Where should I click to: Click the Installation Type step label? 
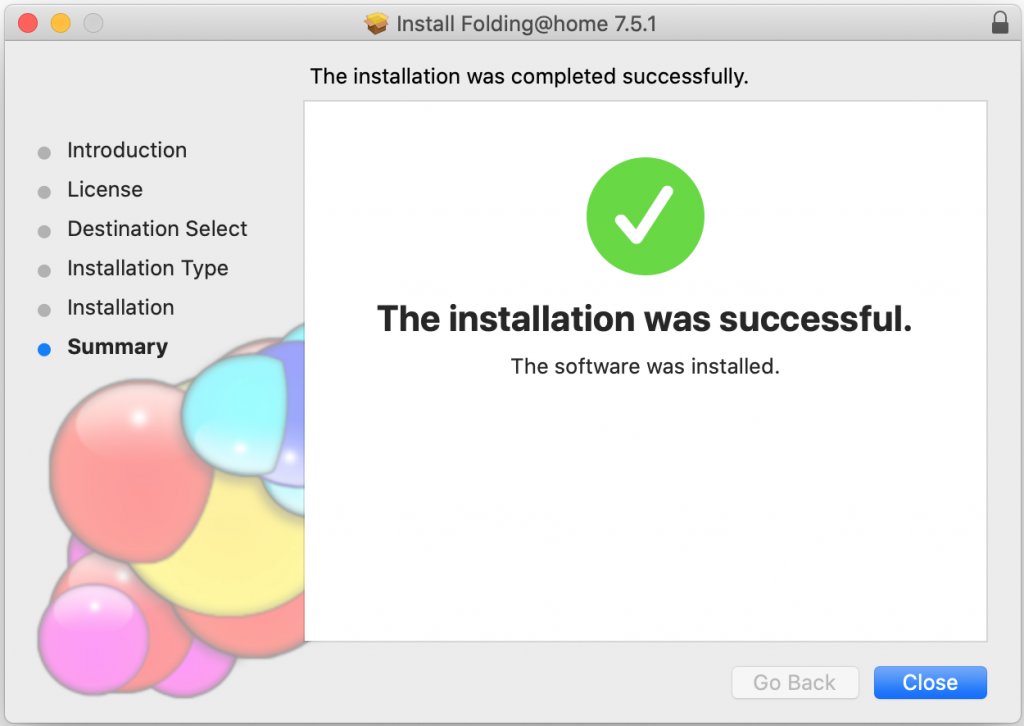pos(148,268)
